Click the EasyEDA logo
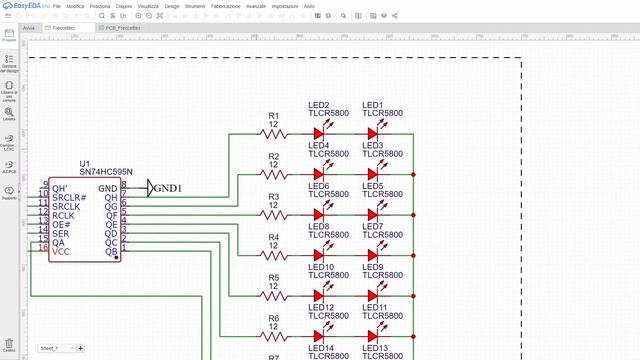Screen dimensions: 640x360 [x=26, y=6]
